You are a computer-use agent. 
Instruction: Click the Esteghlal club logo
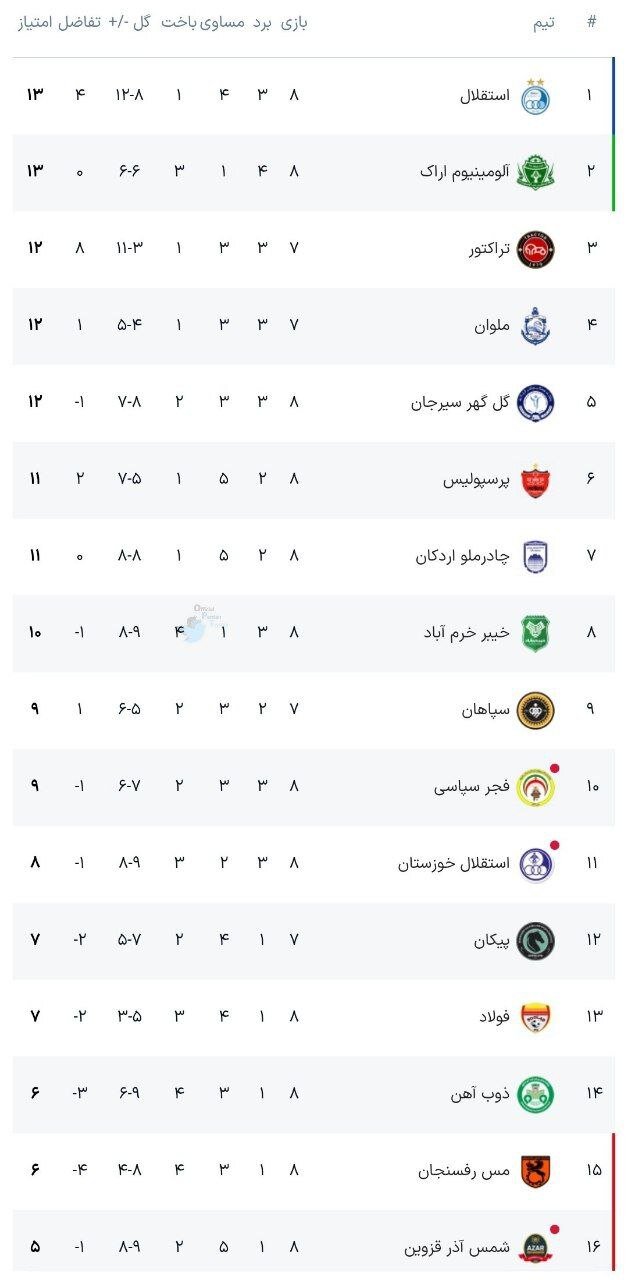coord(536,96)
